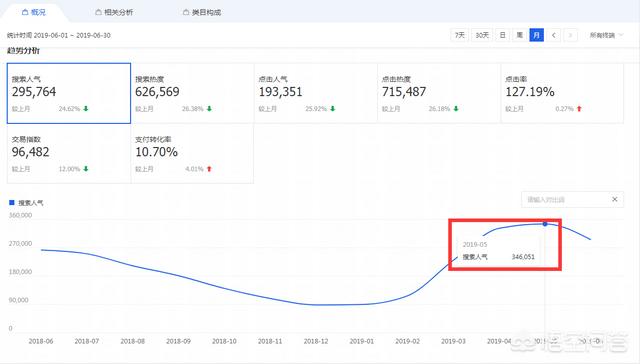Open the 概况 tab
This screenshot has width=640, height=364.
[33, 12]
